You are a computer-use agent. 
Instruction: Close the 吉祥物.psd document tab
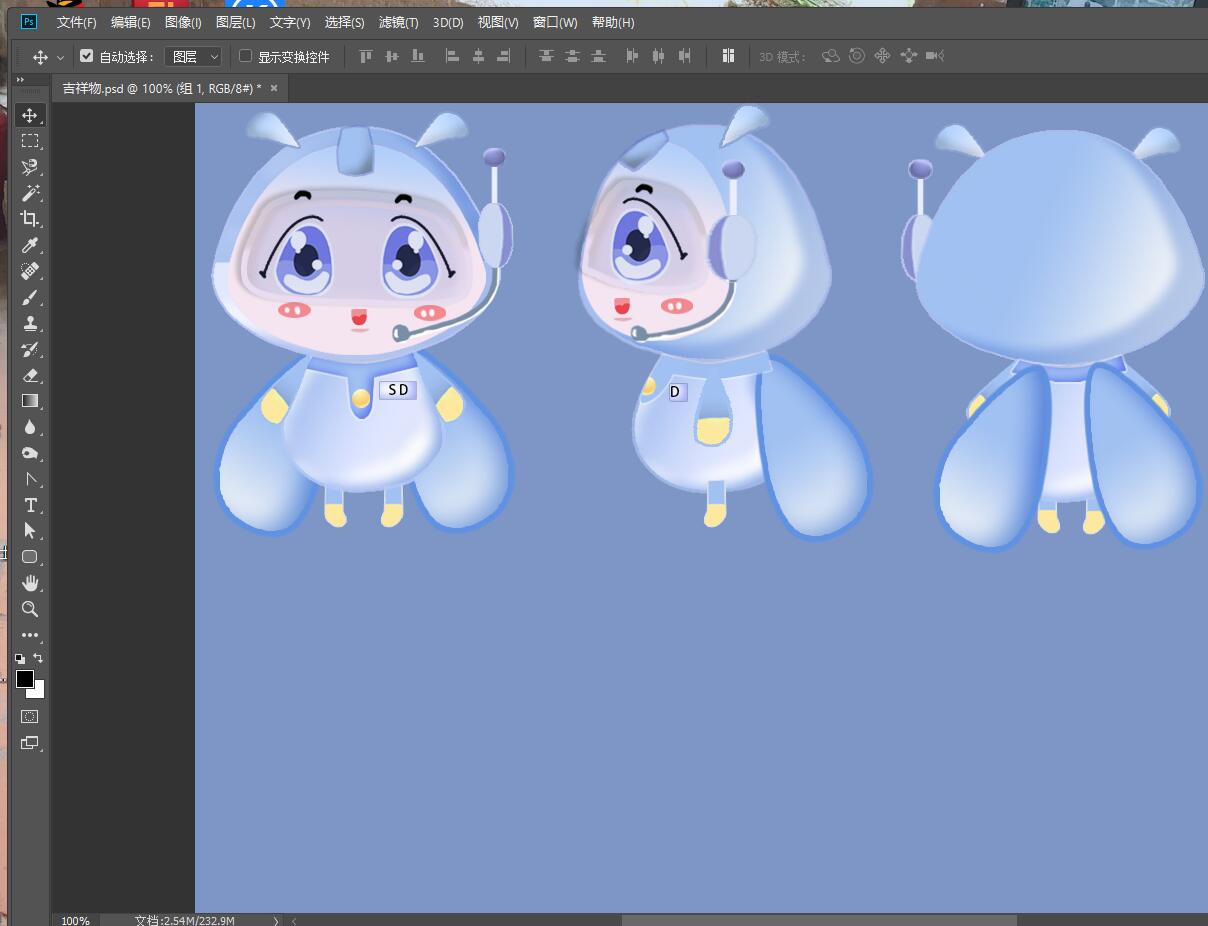274,88
